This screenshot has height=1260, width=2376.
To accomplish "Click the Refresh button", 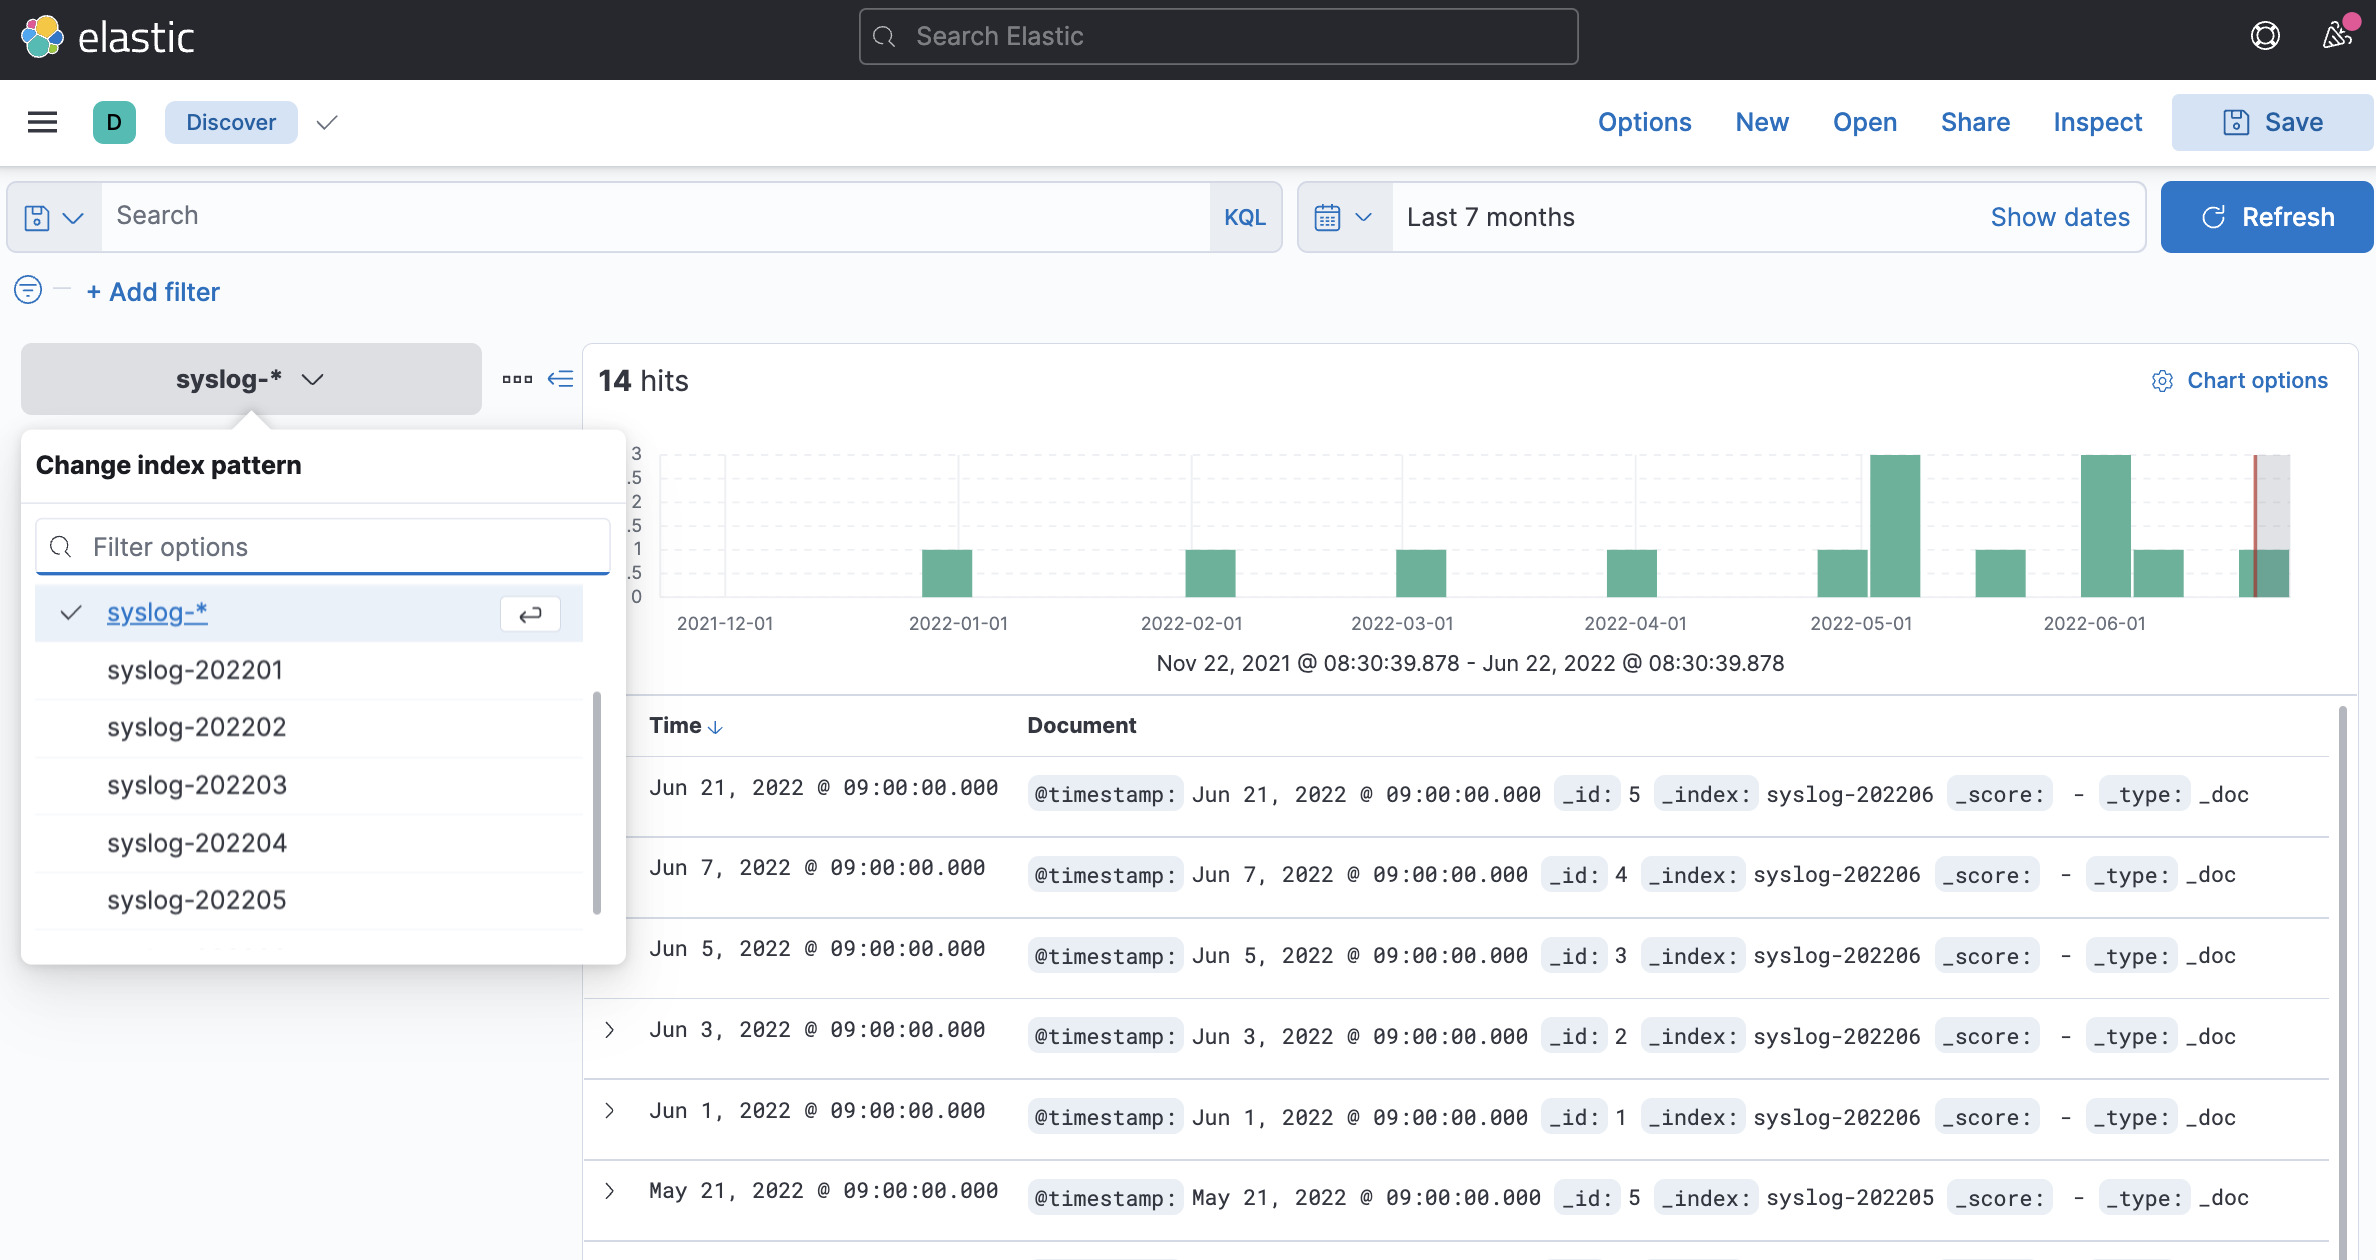I will coord(2267,216).
